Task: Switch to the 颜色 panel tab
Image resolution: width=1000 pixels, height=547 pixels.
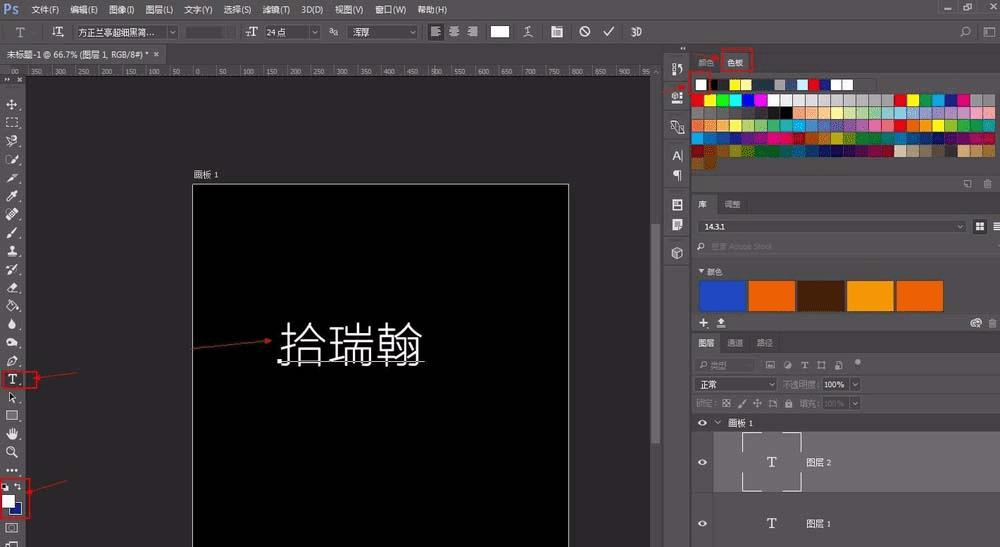Action: pos(707,62)
